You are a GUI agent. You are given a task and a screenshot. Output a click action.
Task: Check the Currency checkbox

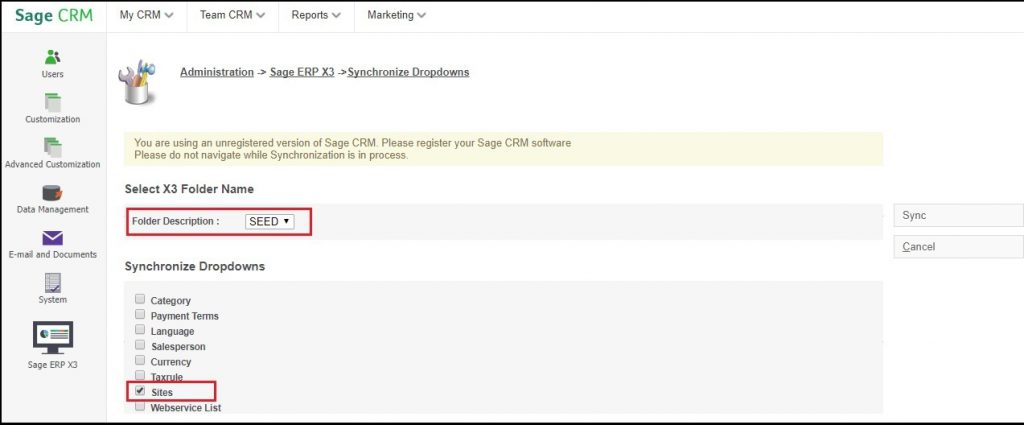pos(140,360)
